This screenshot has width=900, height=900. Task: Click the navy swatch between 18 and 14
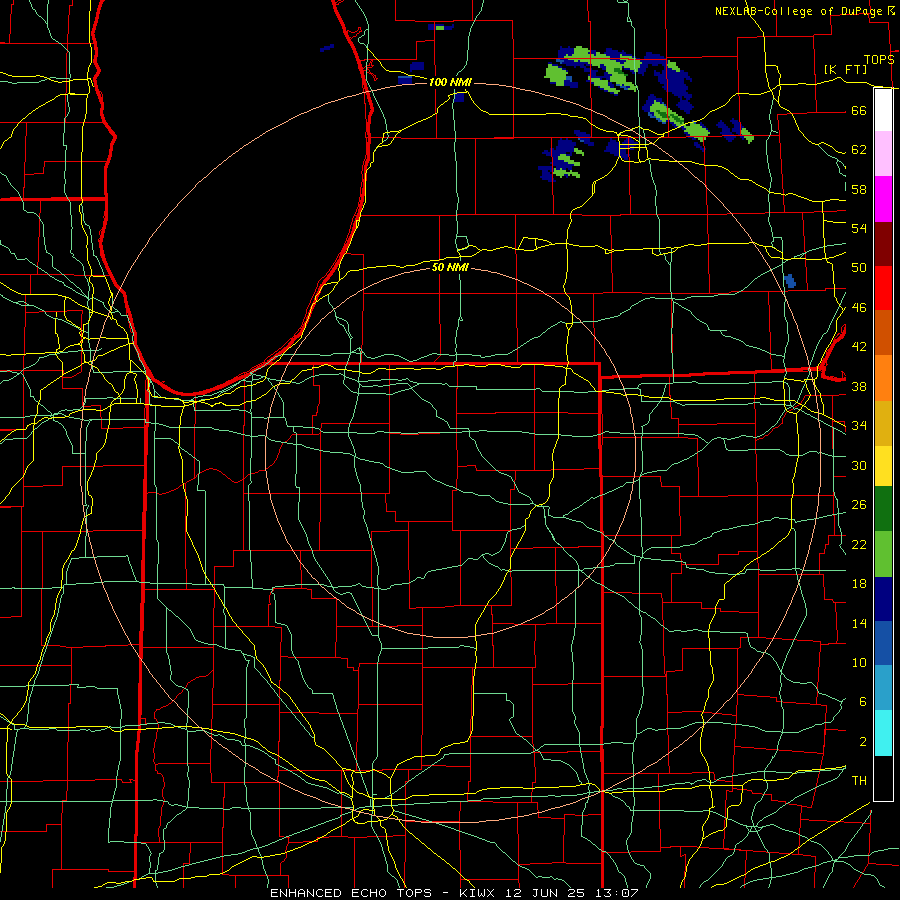(883, 599)
